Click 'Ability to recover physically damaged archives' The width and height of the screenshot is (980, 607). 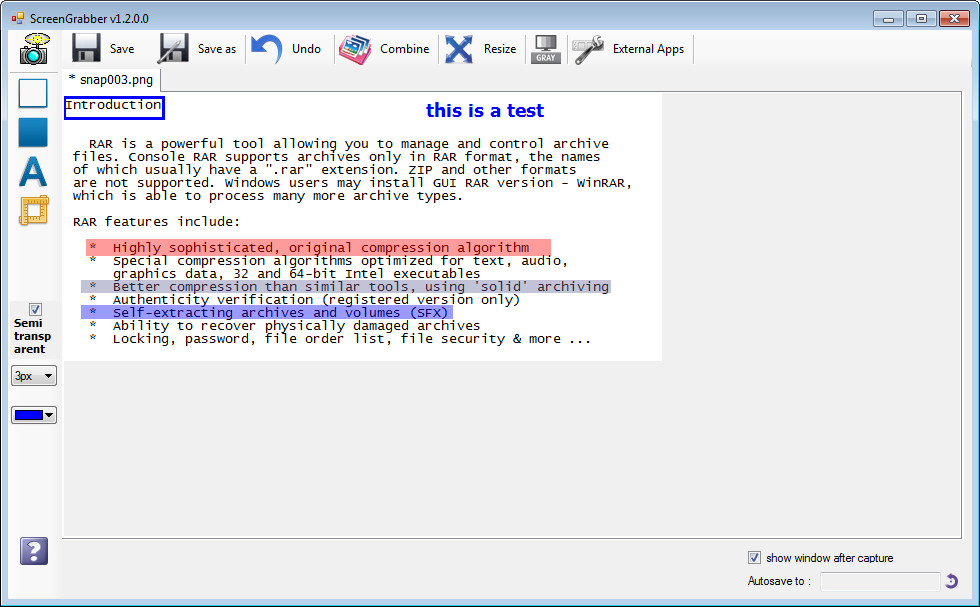click(296, 326)
